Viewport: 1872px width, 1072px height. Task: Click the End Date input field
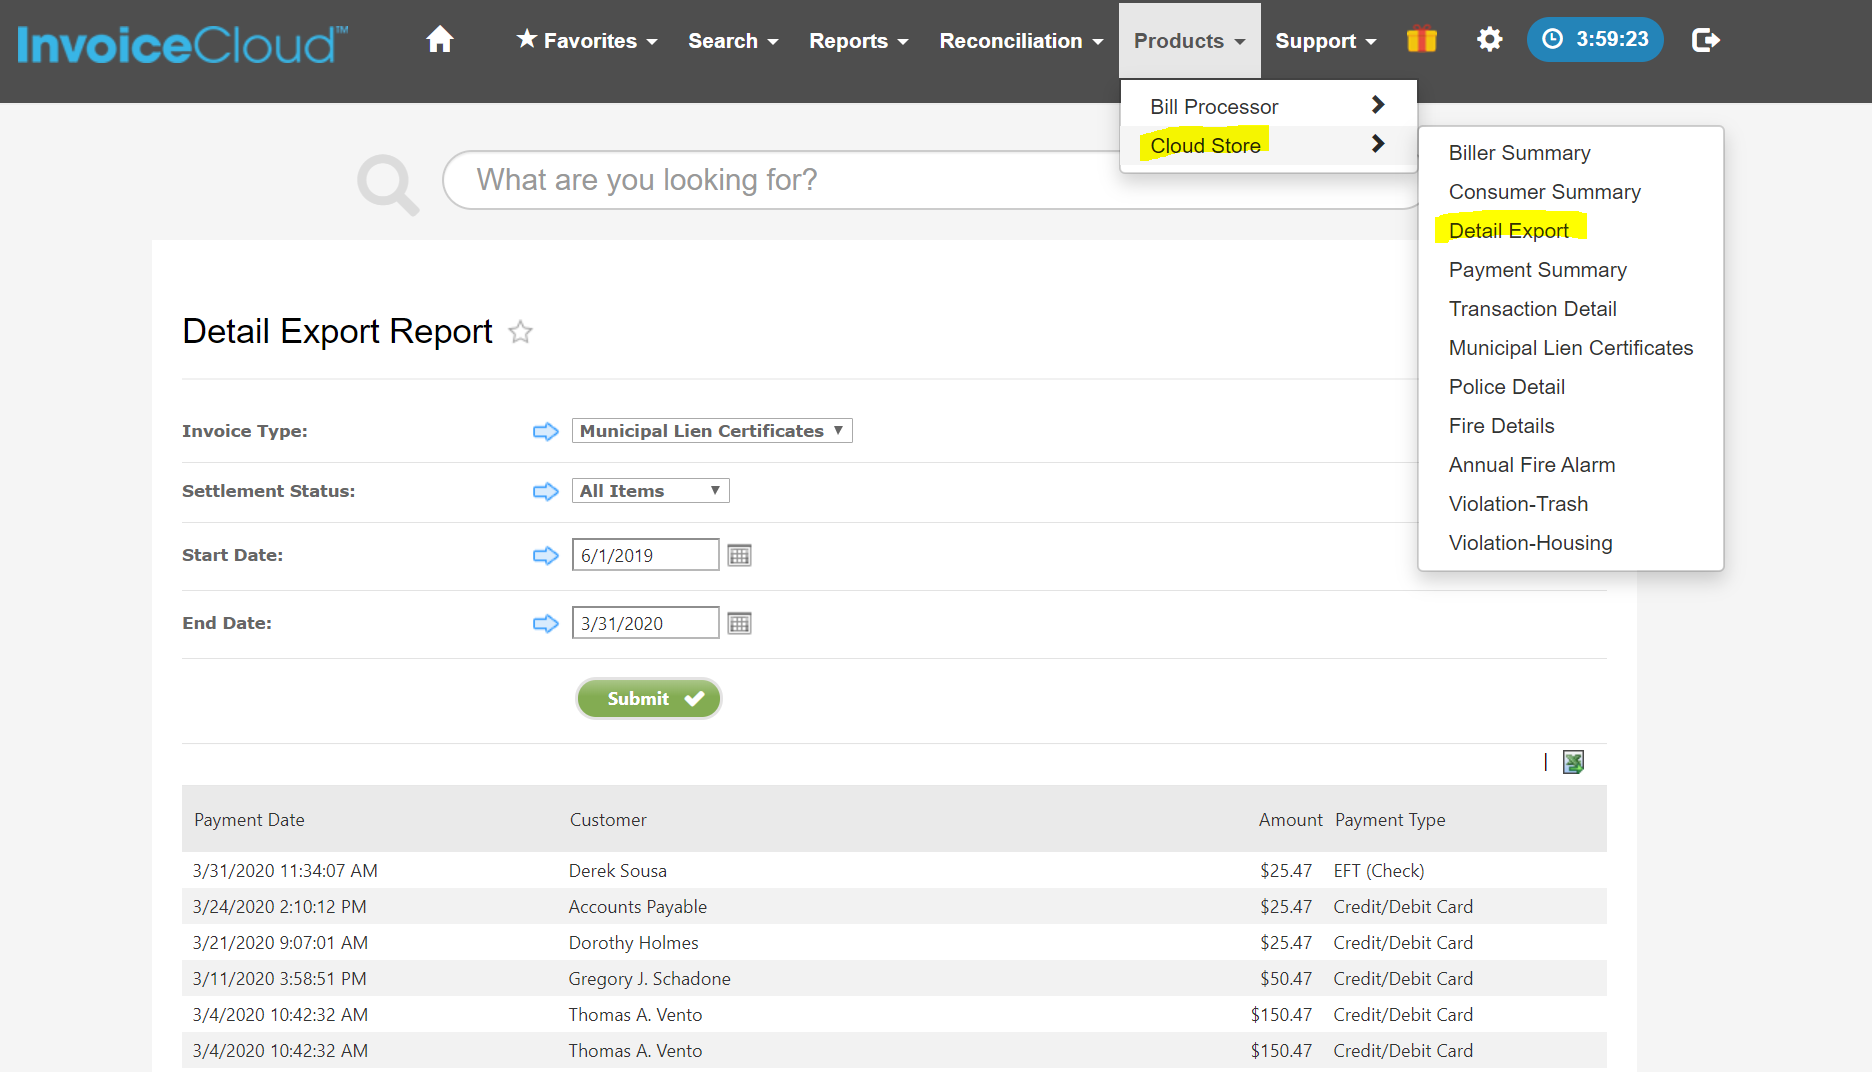point(645,623)
